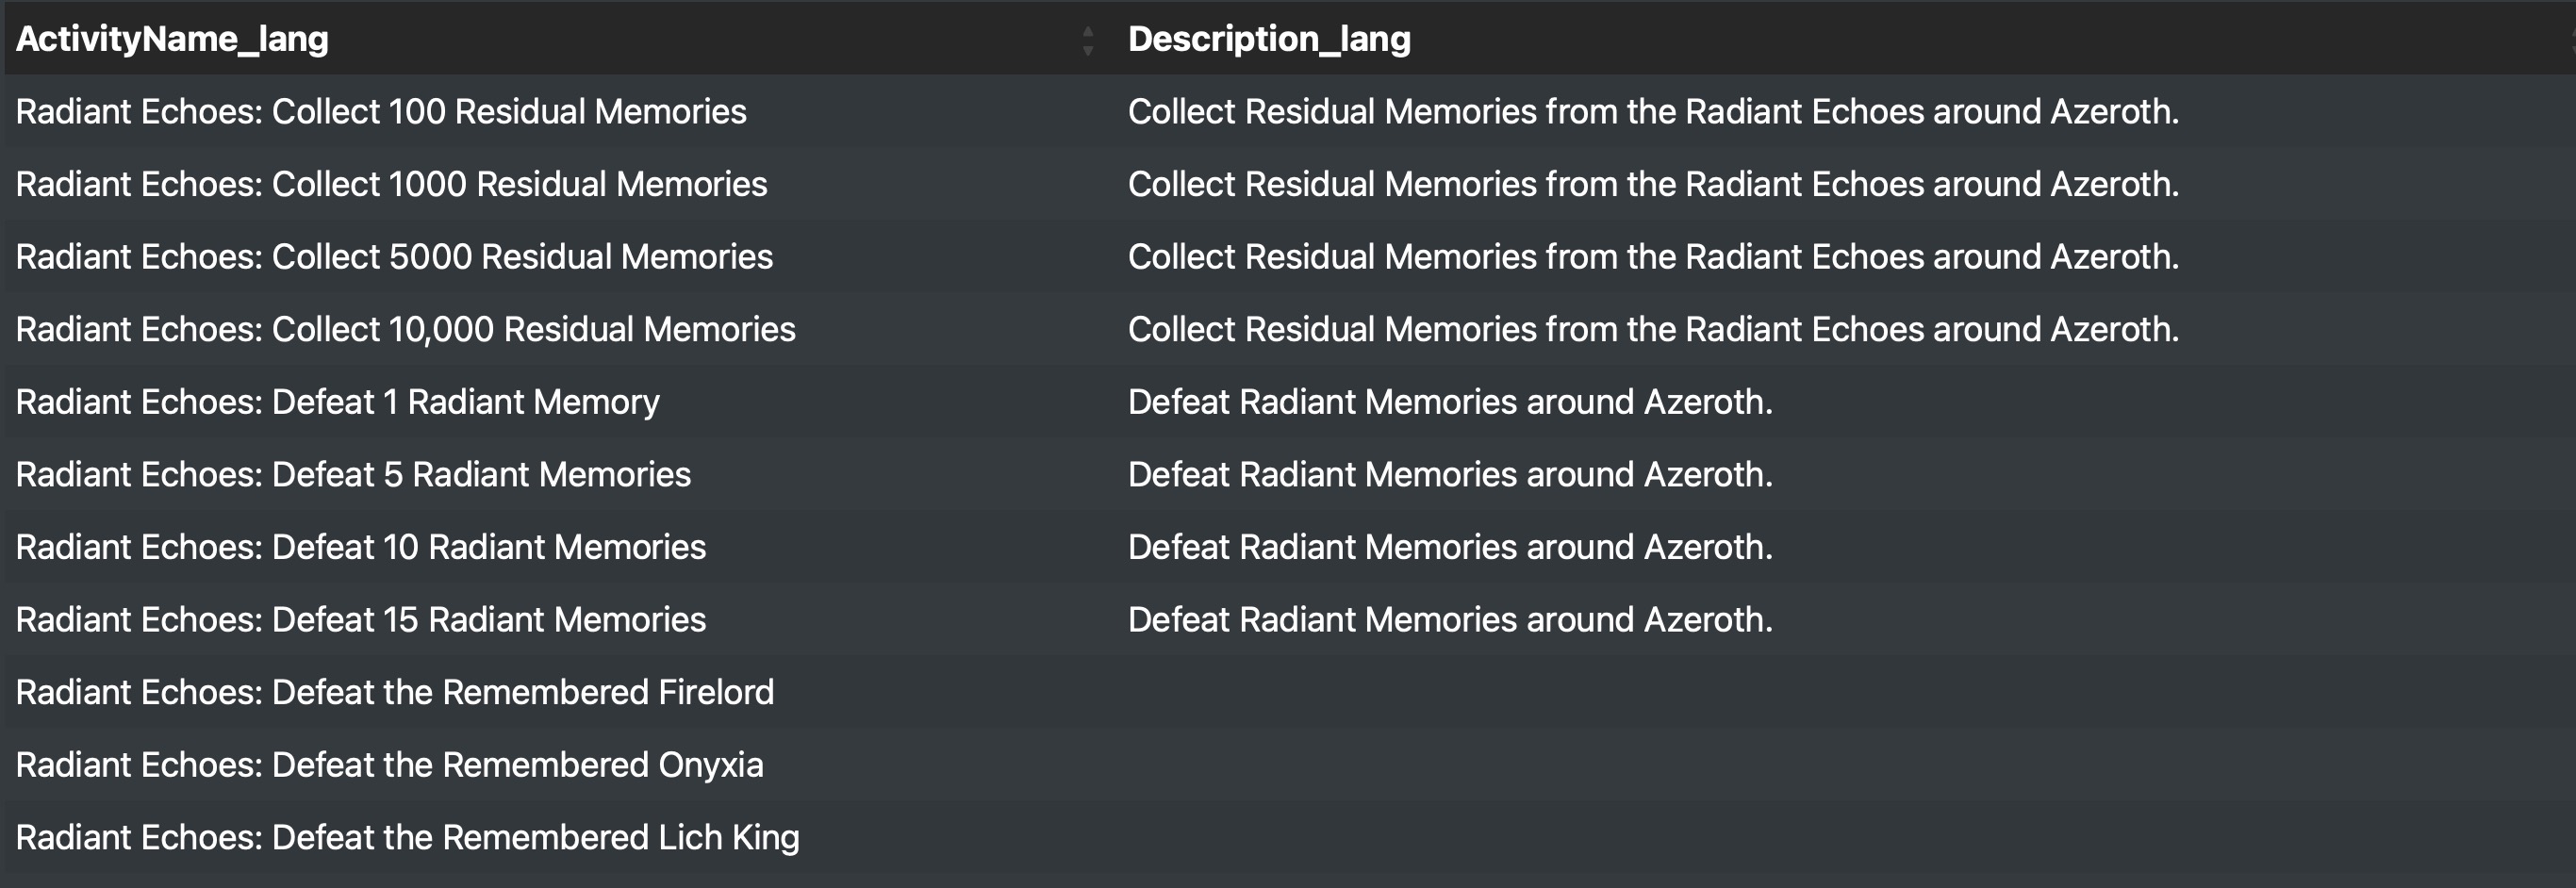Select the Defeat 15 Radiant Memories row
Image resolution: width=2576 pixels, height=888 pixels.
pyautogui.click(x=1290, y=619)
